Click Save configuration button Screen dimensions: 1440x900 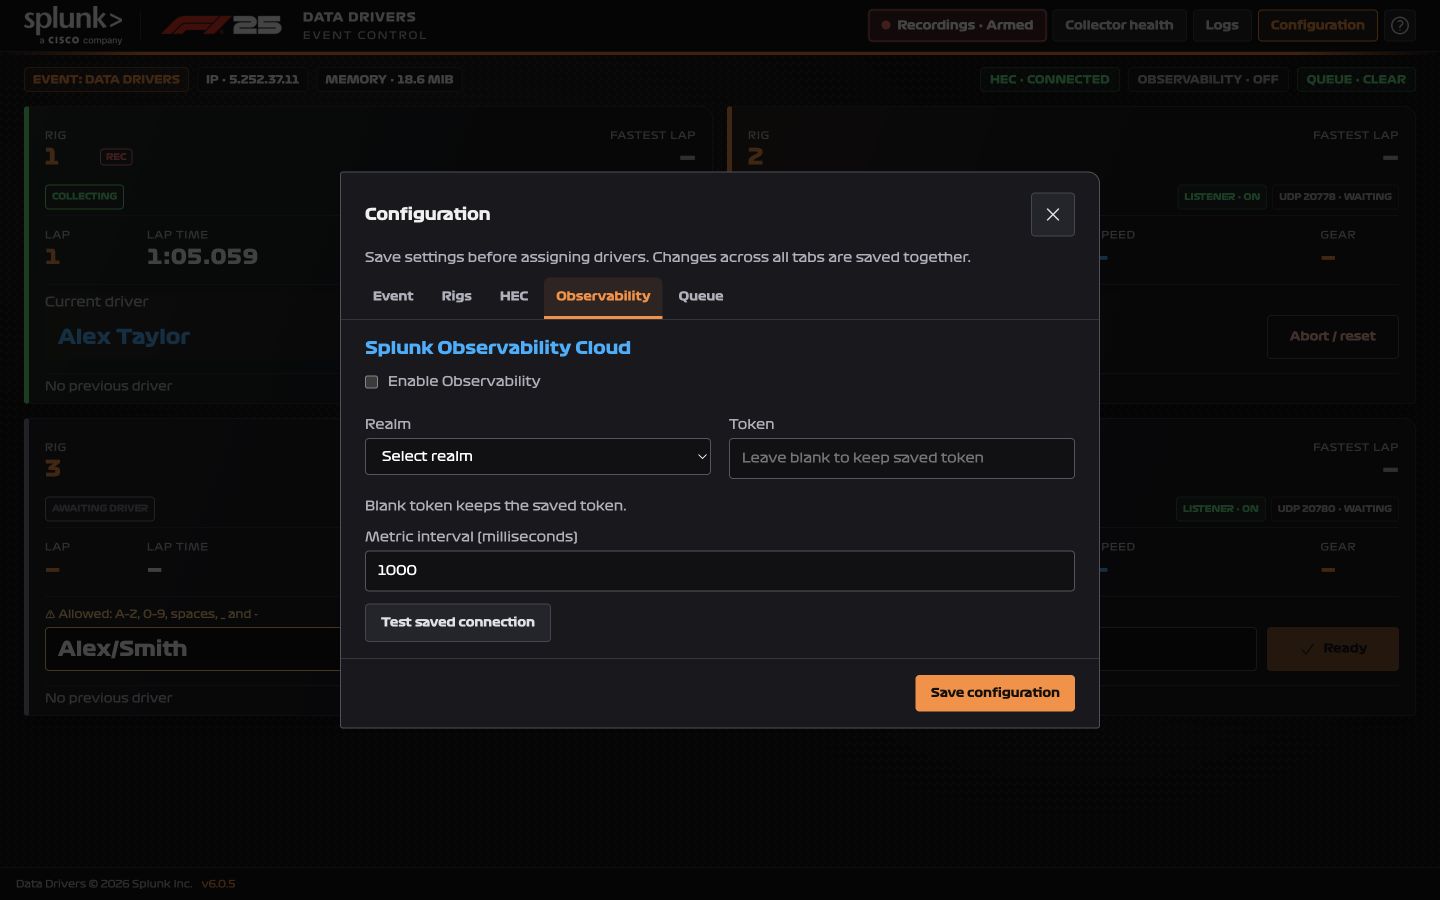pyautogui.click(x=995, y=693)
